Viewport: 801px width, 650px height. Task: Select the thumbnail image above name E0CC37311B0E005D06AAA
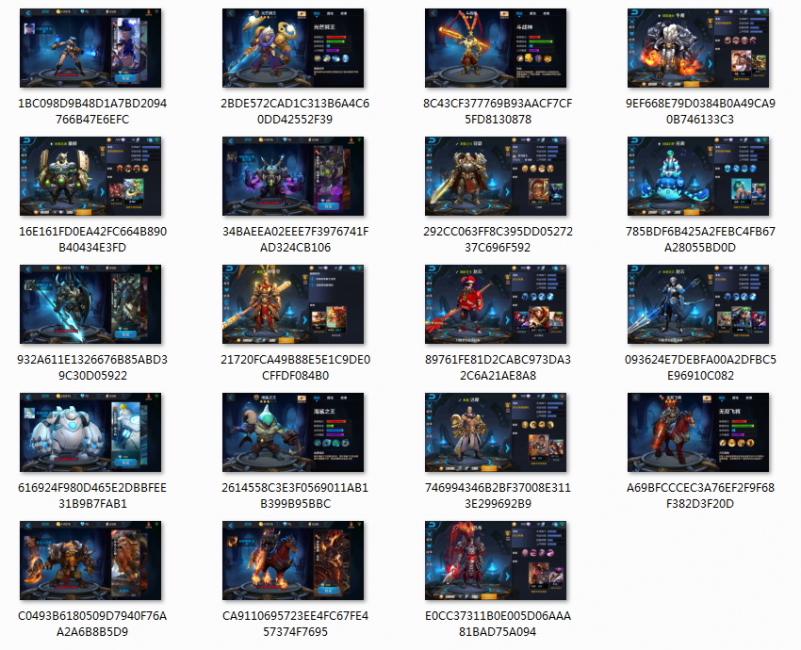coord(496,561)
